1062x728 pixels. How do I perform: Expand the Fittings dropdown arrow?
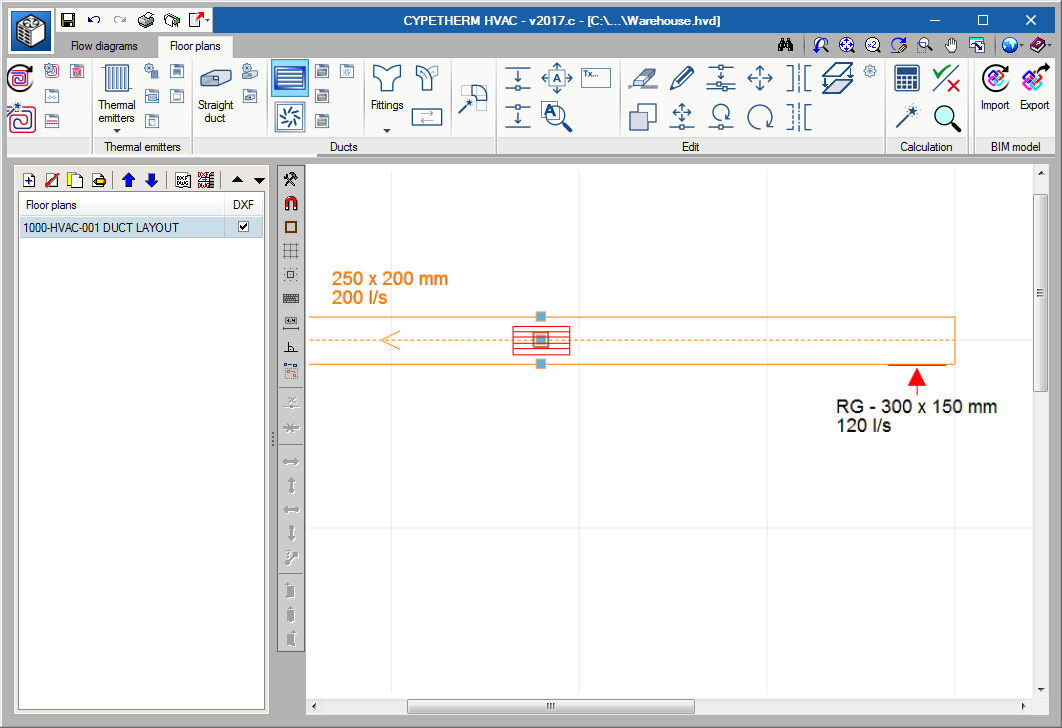coord(387,130)
